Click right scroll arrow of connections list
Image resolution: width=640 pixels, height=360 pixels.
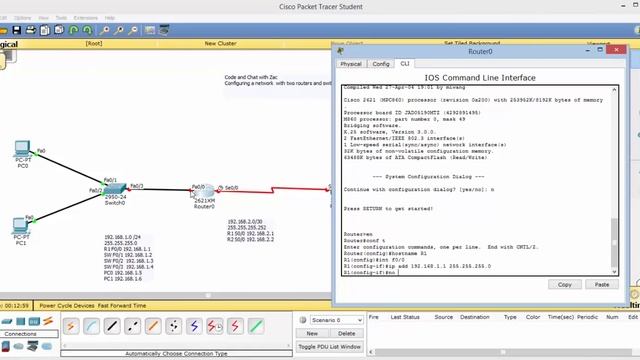pos(289,345)
